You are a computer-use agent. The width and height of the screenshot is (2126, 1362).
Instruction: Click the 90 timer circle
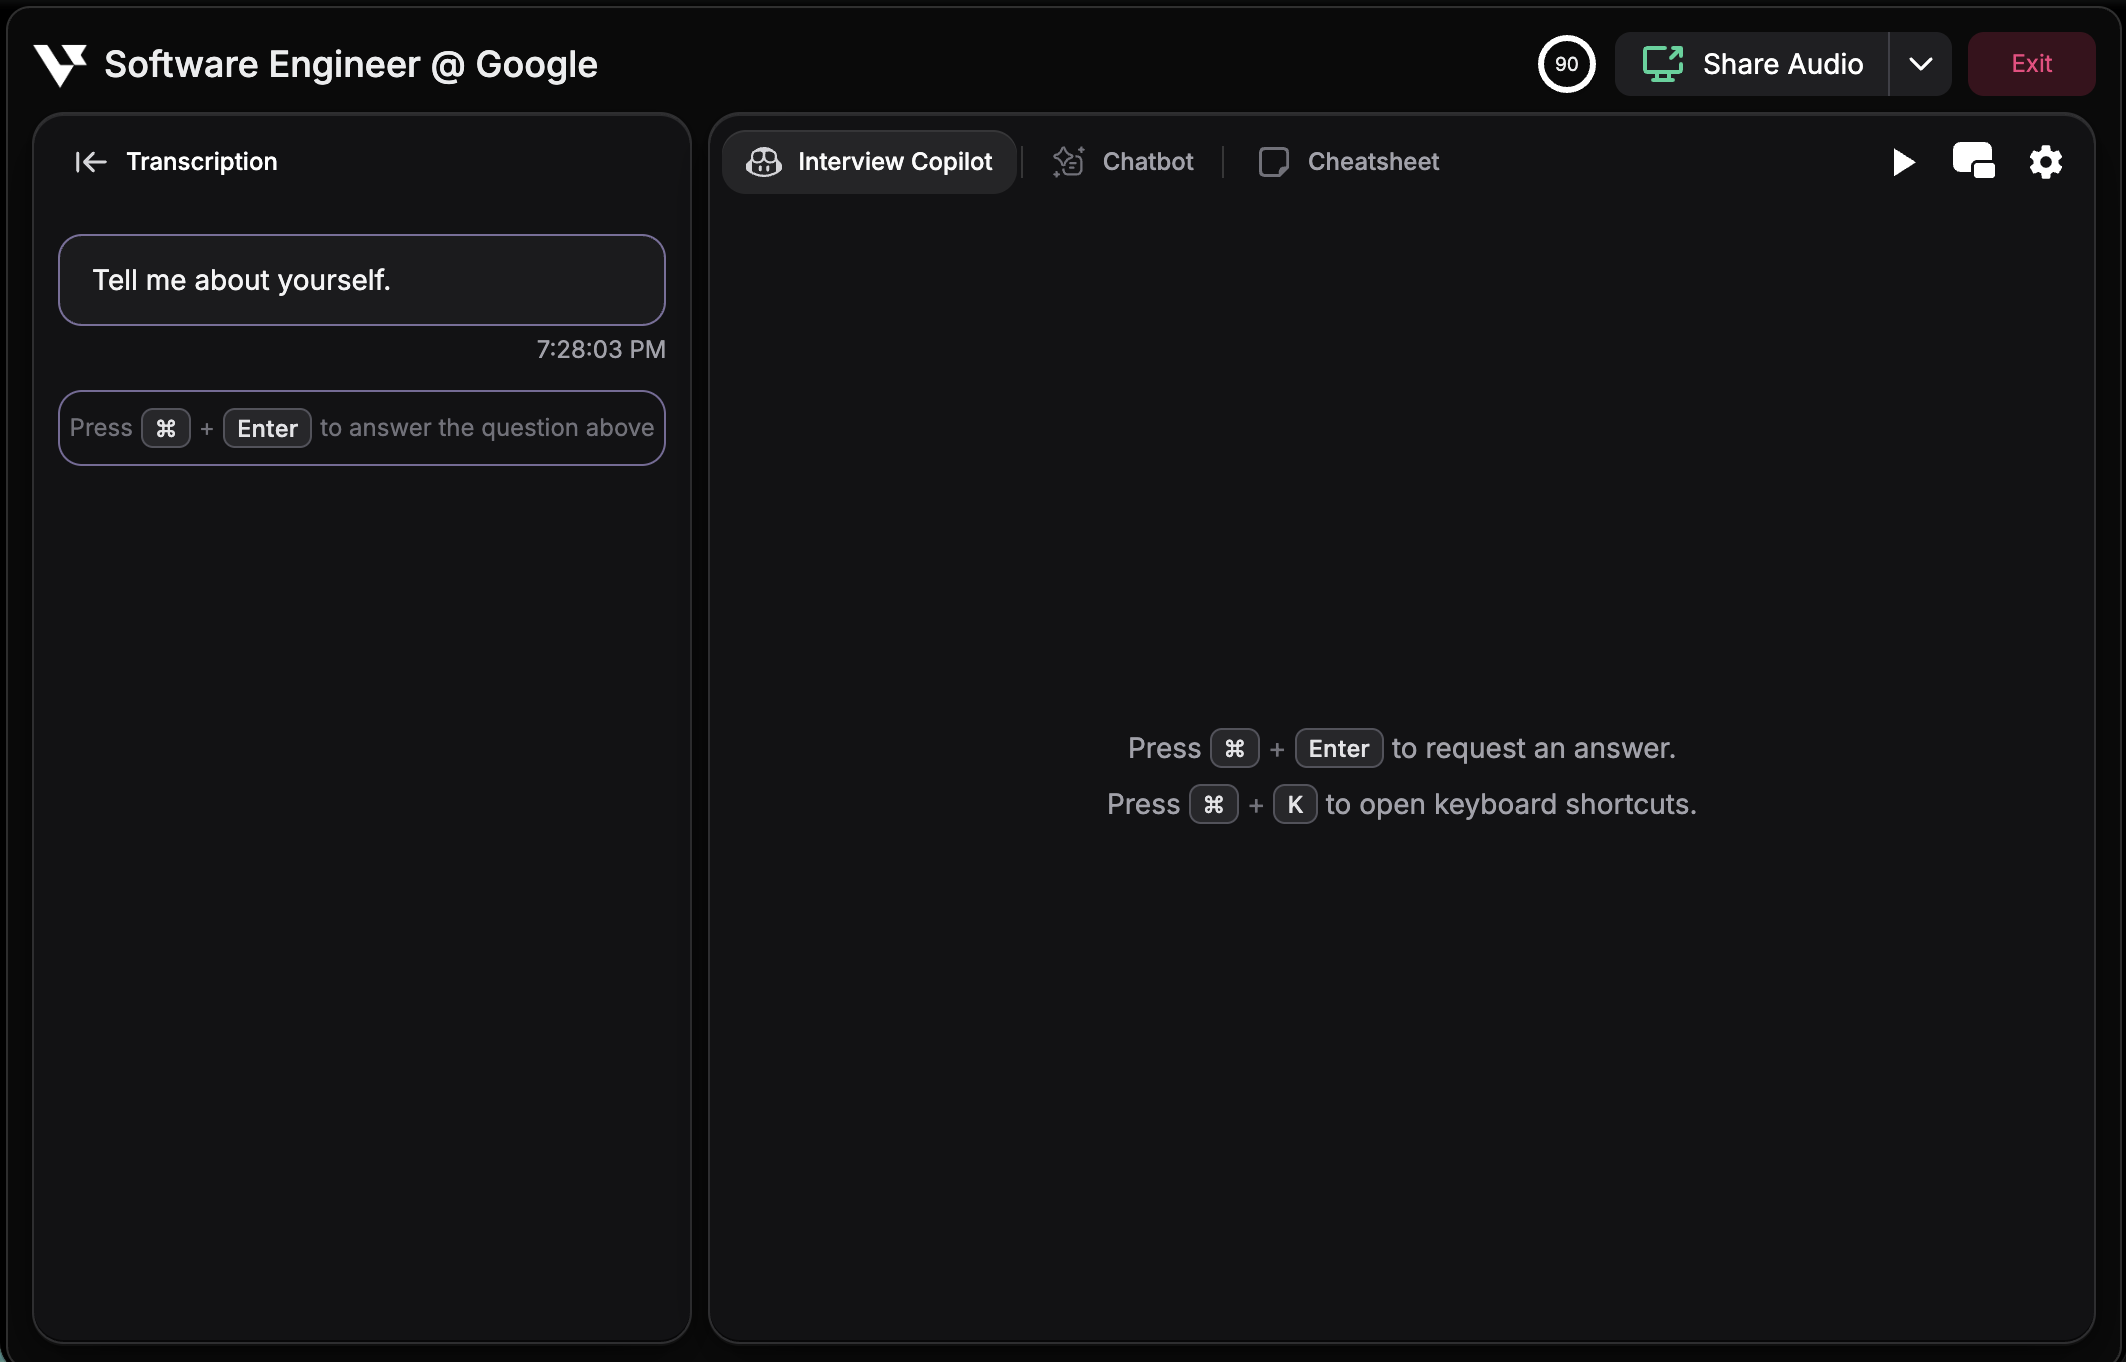click(x=1566, y=64)
